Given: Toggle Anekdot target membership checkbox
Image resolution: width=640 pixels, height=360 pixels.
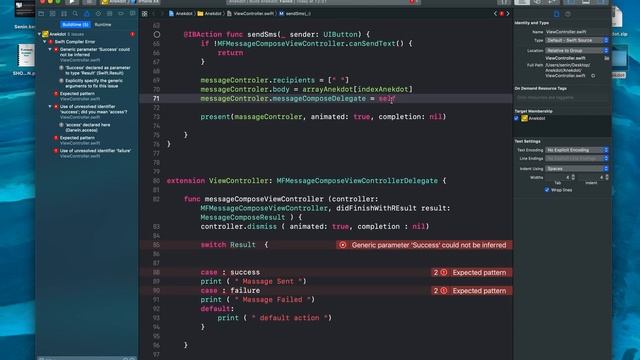Looking at the screenshot, I should point(516,118).
